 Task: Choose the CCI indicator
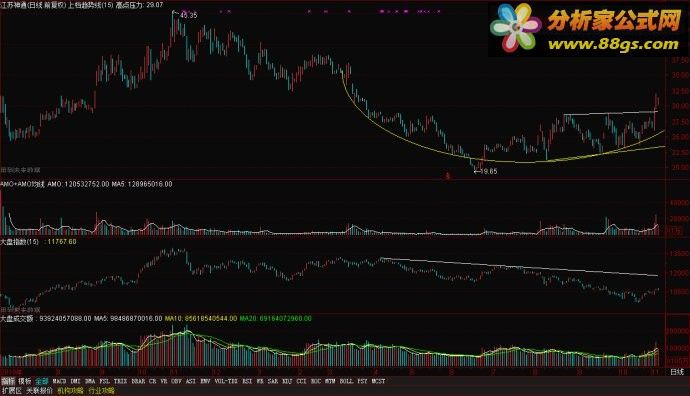[301, 381]
